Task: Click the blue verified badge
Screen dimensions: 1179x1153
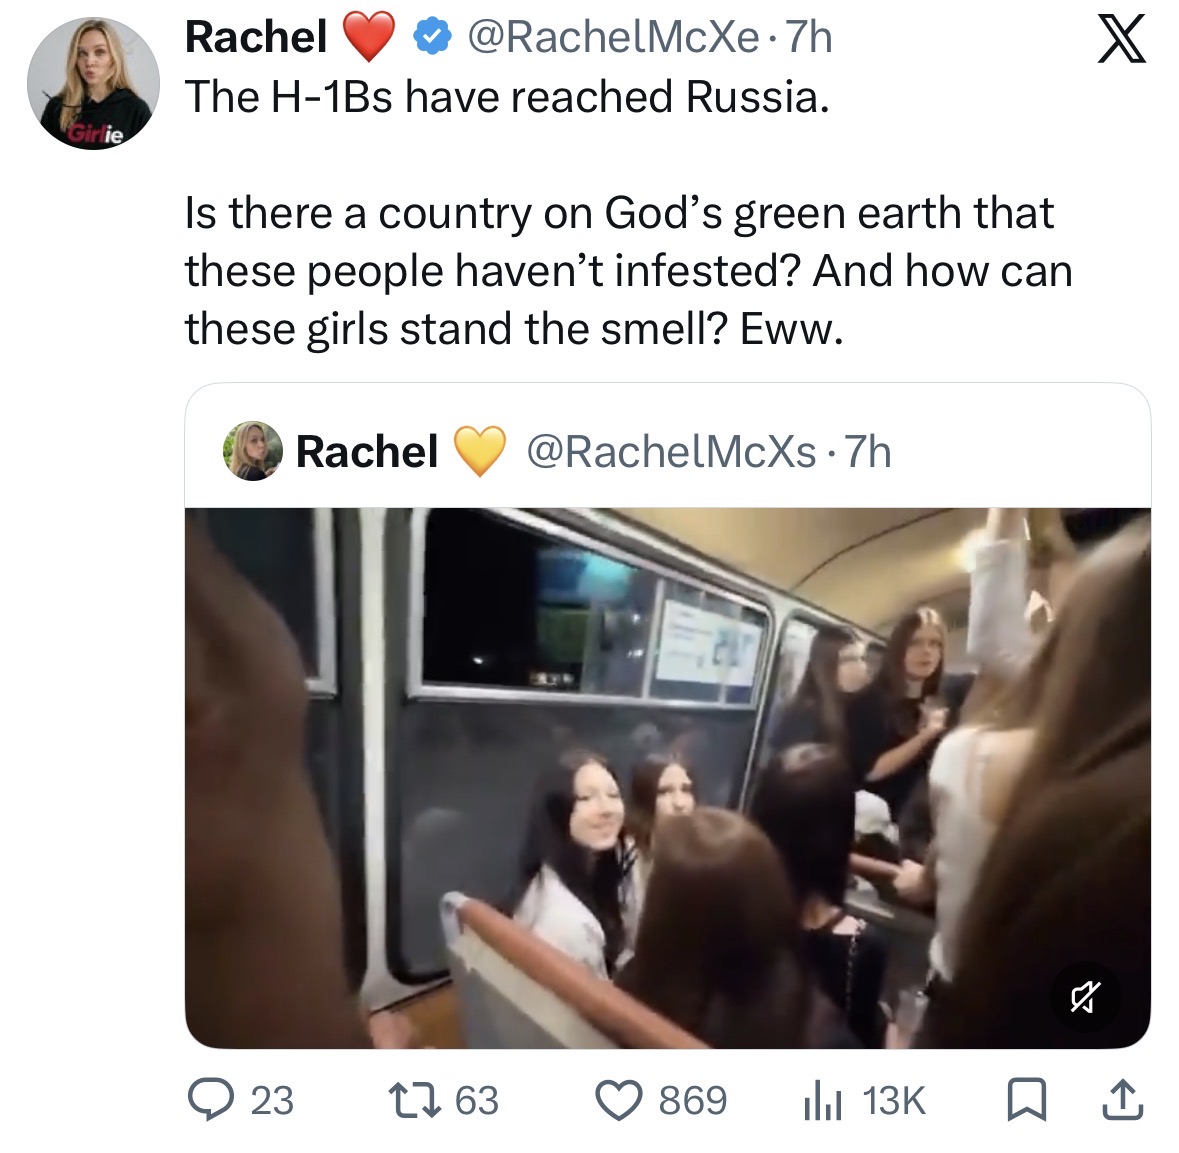Action: coord(432,37)
